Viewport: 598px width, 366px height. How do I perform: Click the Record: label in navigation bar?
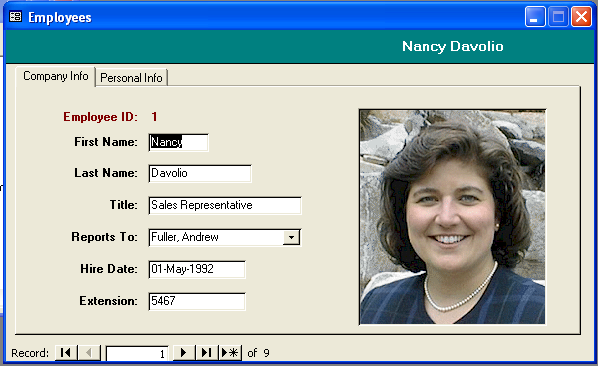pos(30,353)
